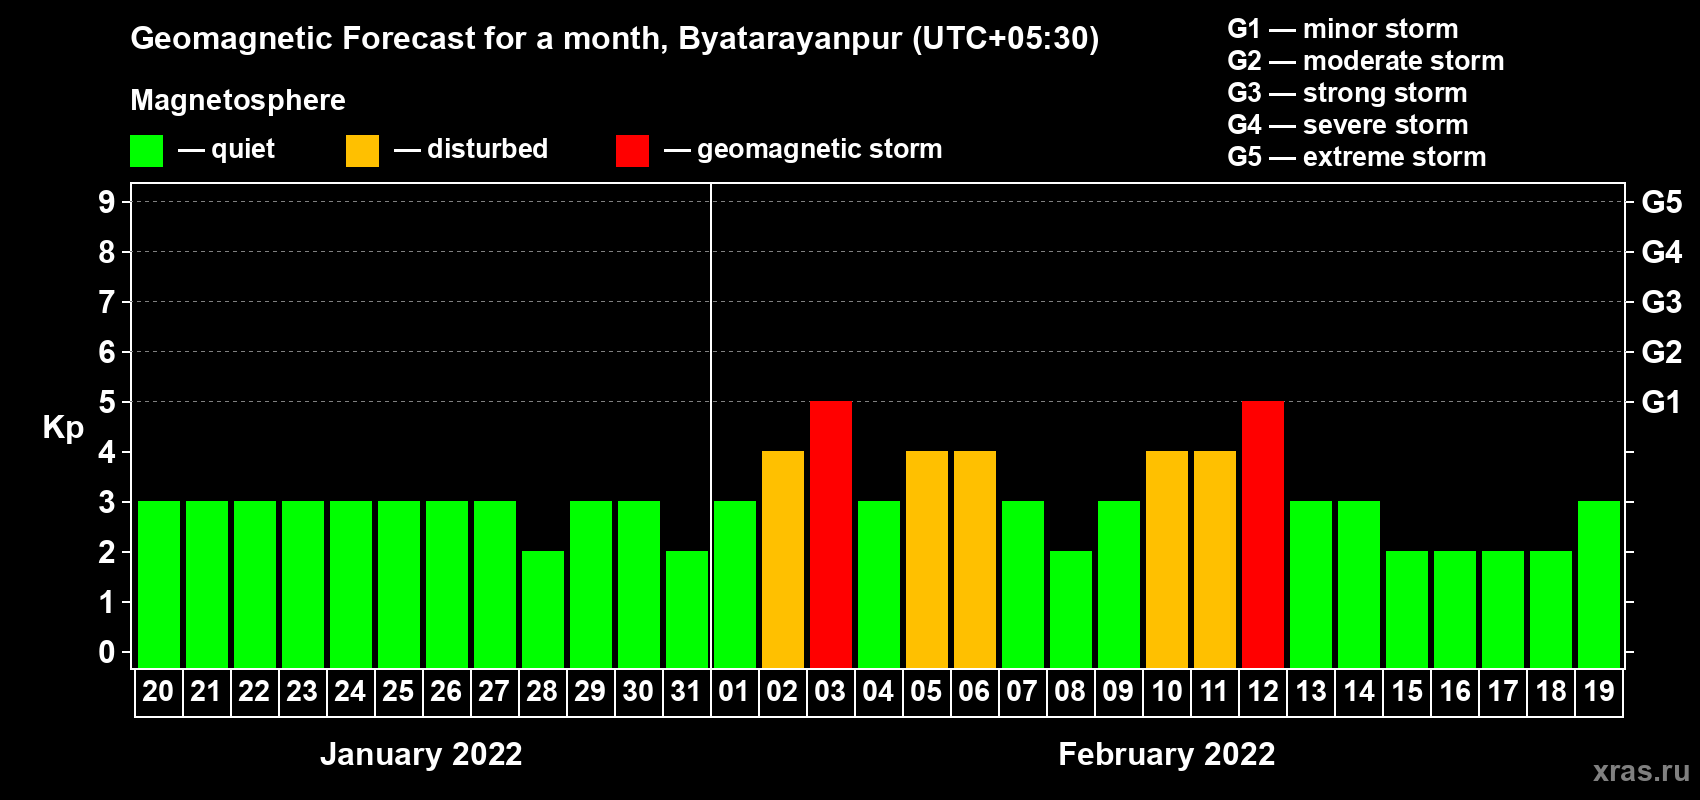Click the green bar for January 28

click(543, 609)
